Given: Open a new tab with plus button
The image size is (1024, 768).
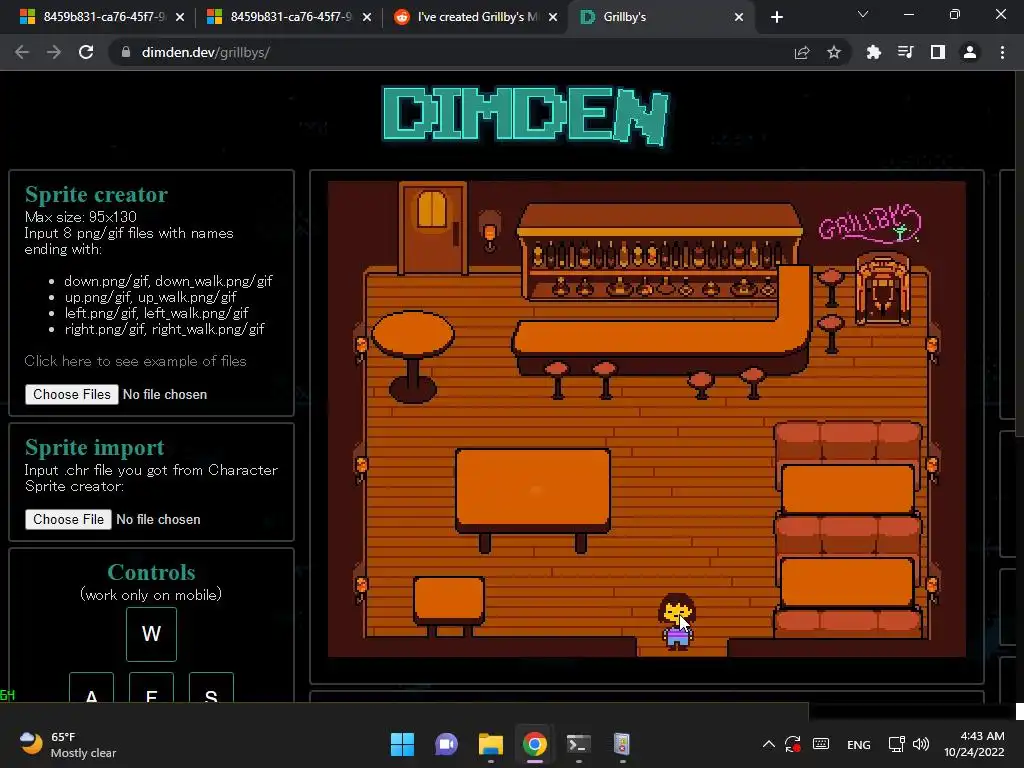Looking at the screenshot, I should [776, 17].
